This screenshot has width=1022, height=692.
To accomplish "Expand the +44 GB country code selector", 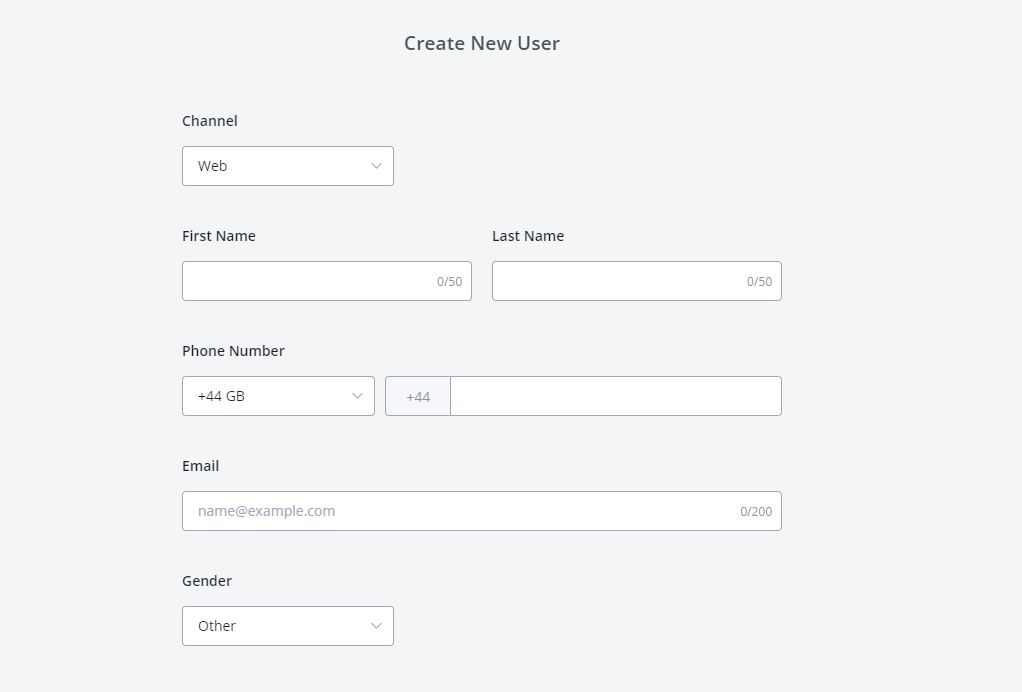I will click(277, 396).
